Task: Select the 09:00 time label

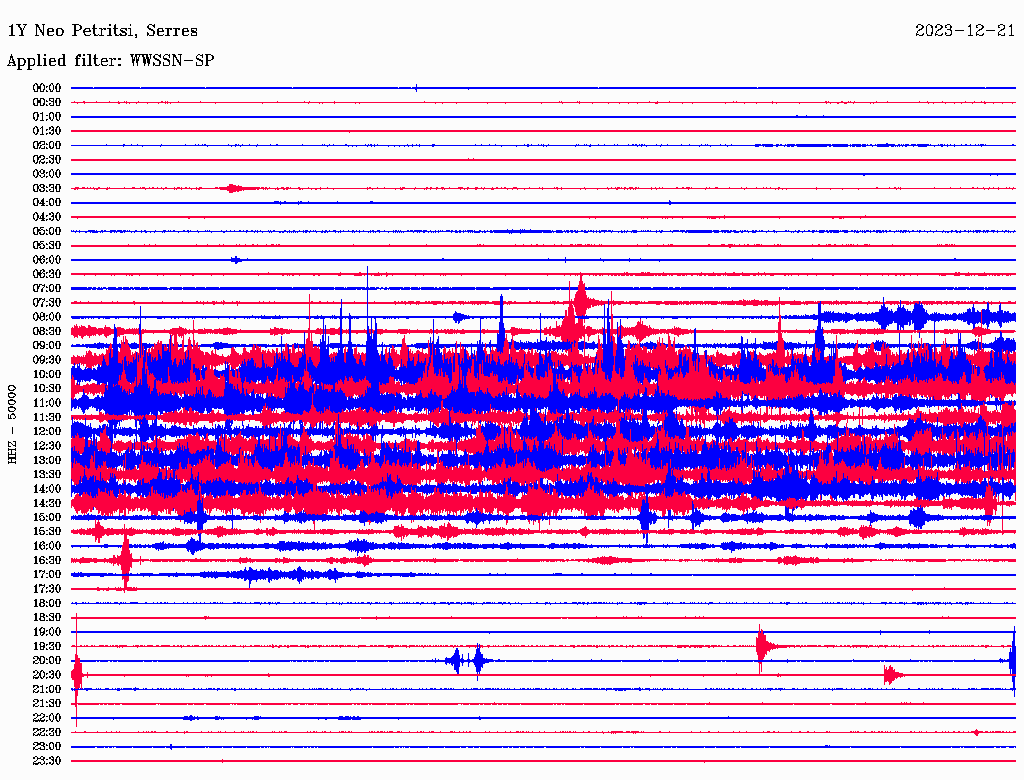Action: click(47, 346)
